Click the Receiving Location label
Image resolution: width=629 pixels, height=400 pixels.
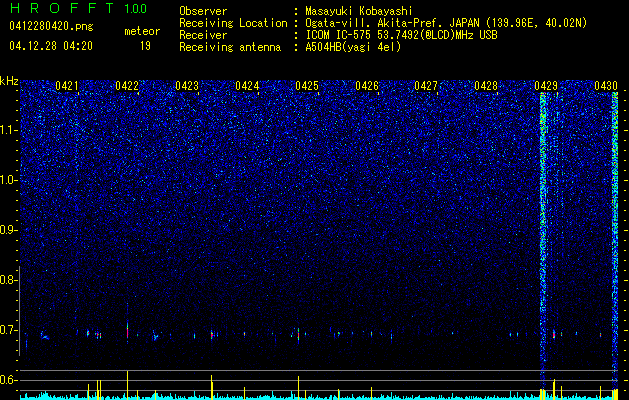tap(233, 23)
